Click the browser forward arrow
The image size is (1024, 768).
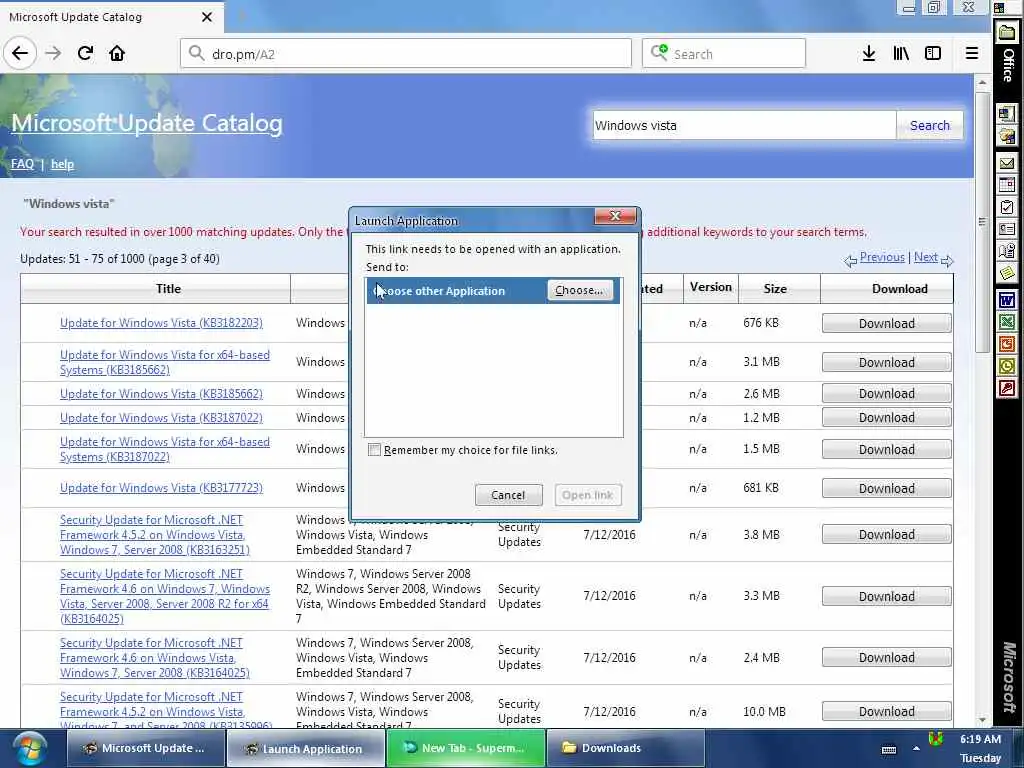[53, 54]
